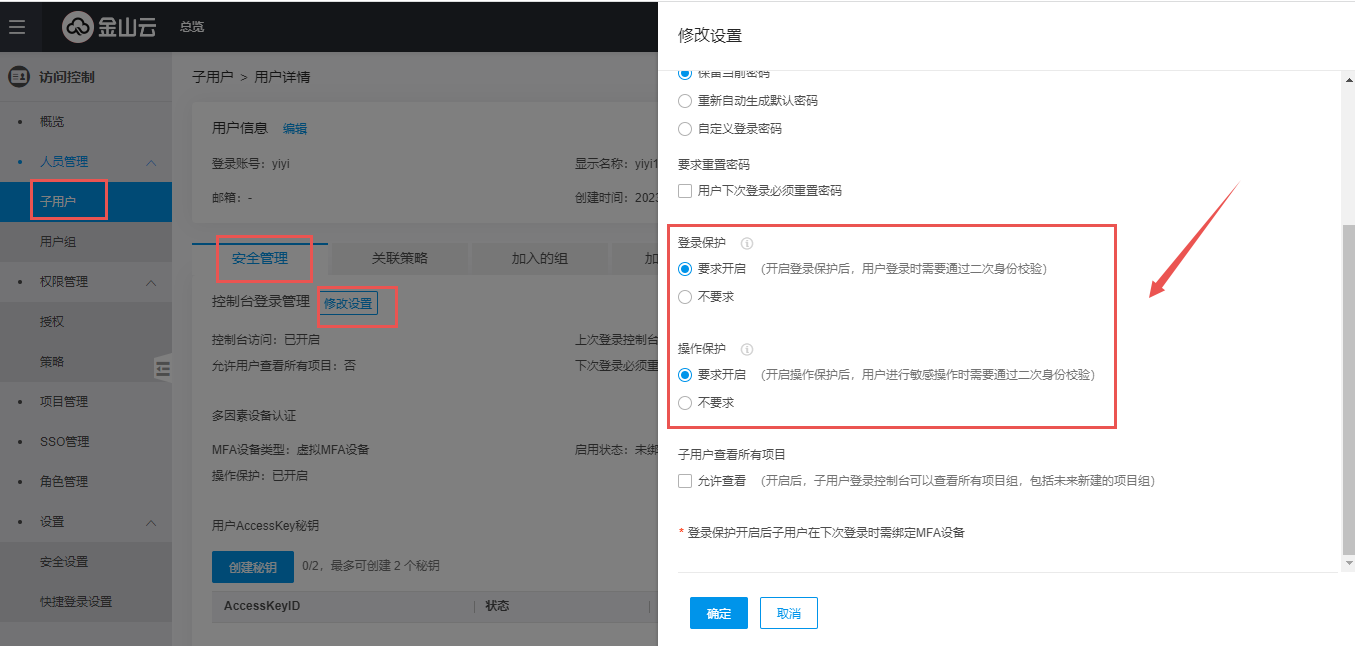Click the info icon beside 登录保护
The height and width of the screenshot is (646, 1355).
click(x=746, y=243)
